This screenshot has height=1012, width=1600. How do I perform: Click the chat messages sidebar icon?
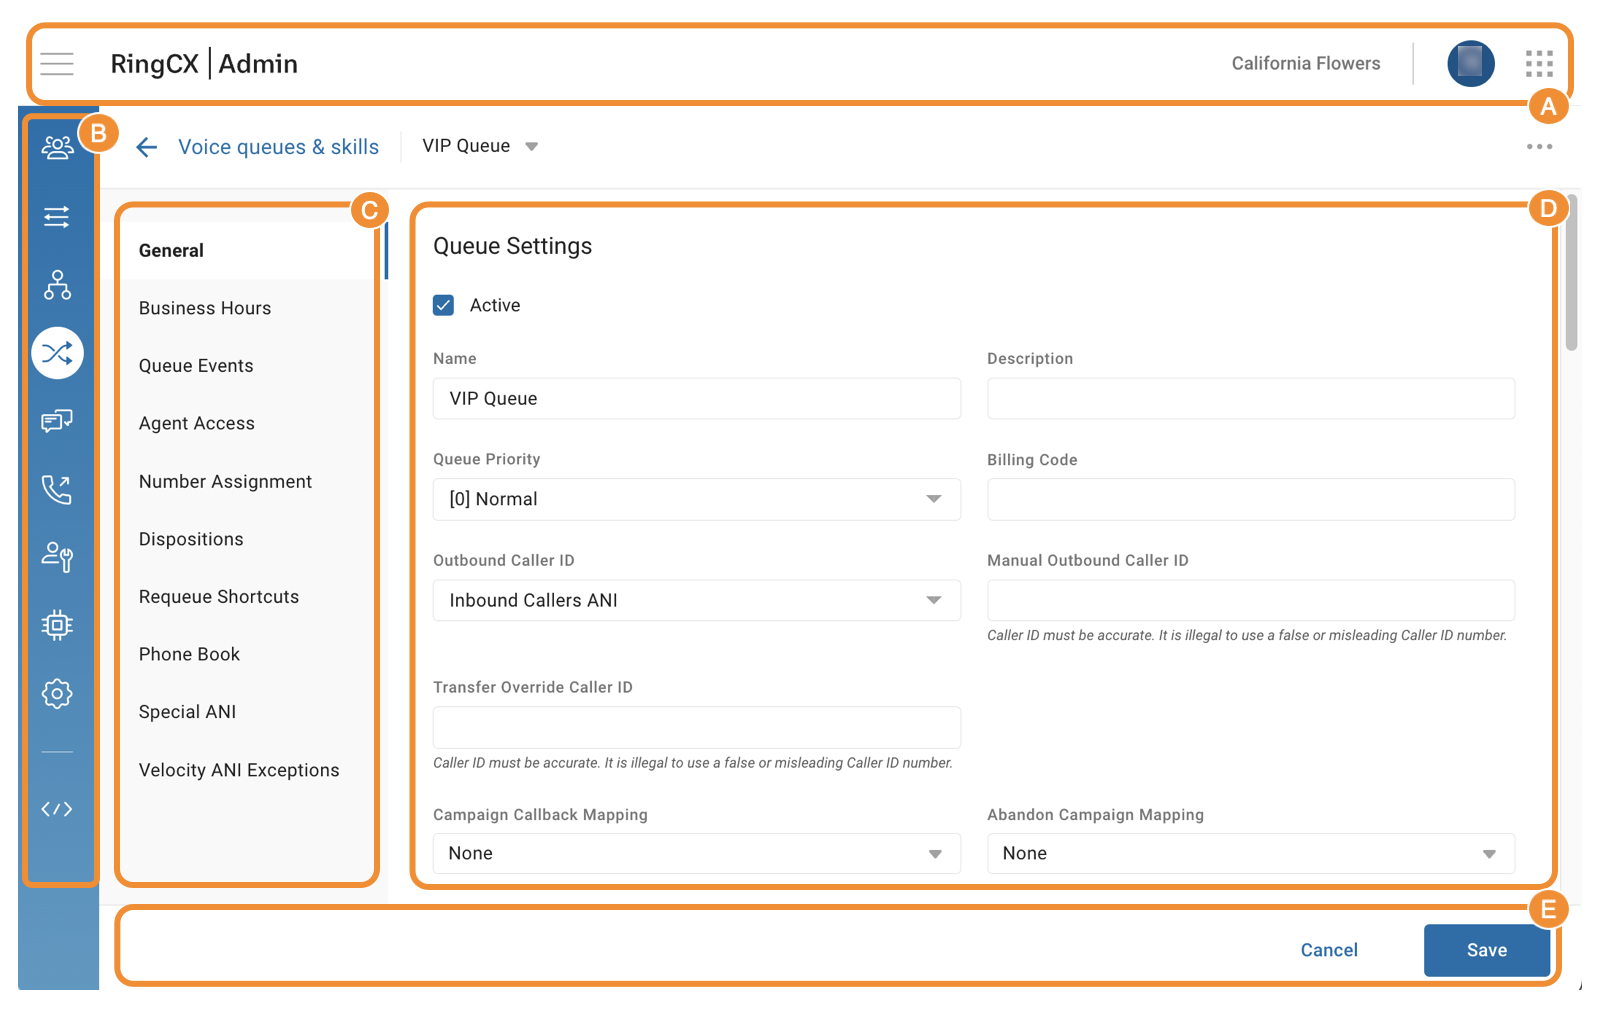tap(57, 421)
